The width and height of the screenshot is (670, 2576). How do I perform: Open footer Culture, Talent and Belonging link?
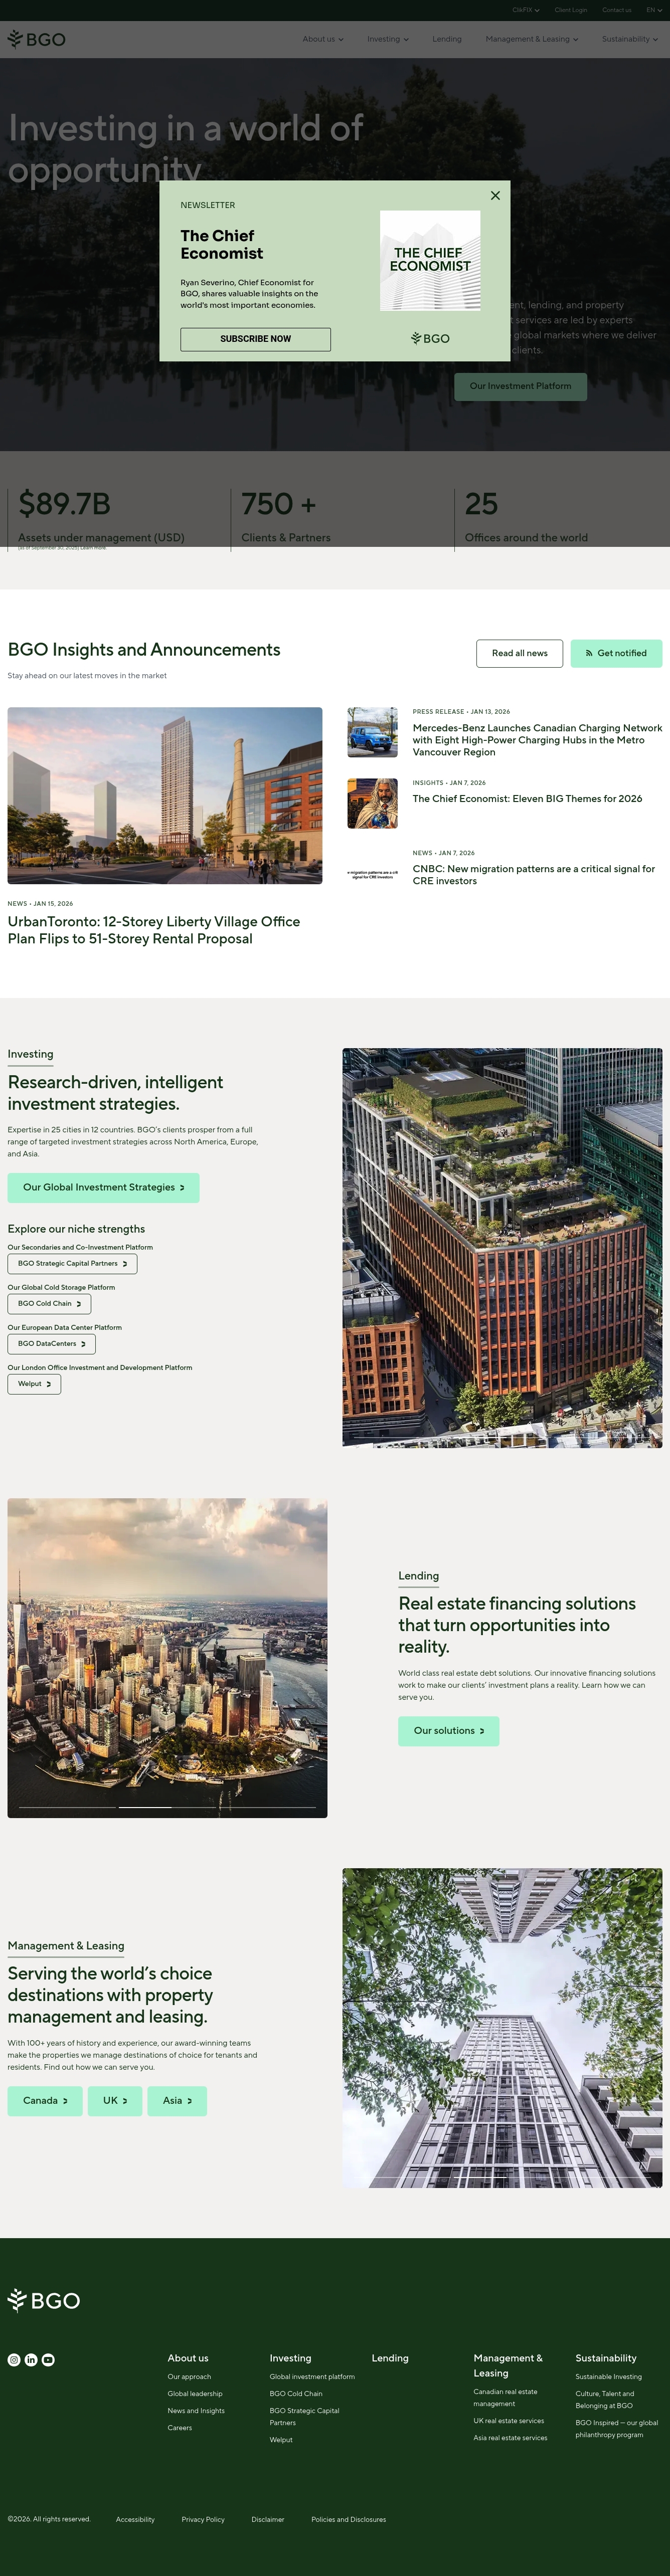click(605, 2400)
